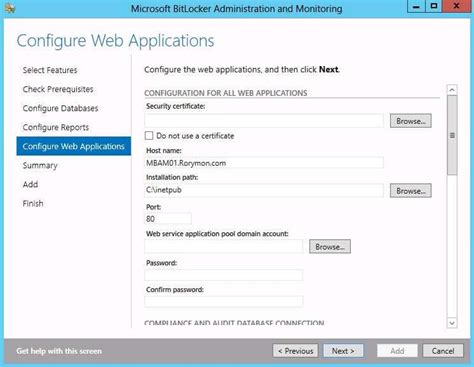Click the Host name field
The image size is (474, 367).
point(264,163)
